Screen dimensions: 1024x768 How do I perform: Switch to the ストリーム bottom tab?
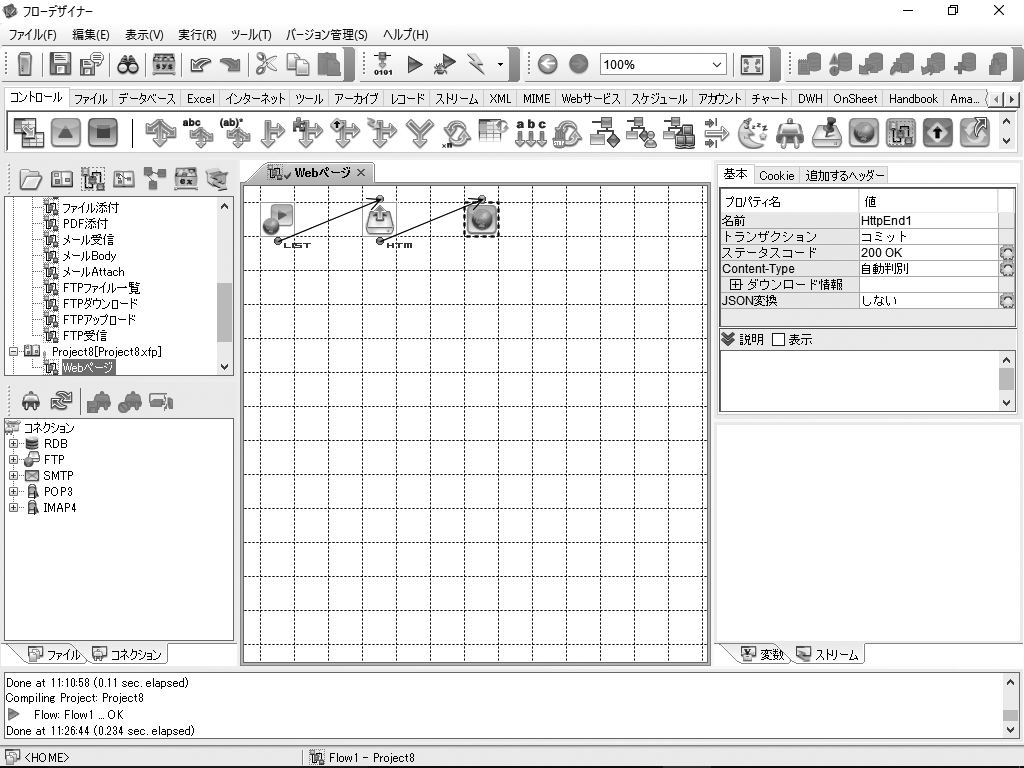pyautogui.click(x=828, y=654)
